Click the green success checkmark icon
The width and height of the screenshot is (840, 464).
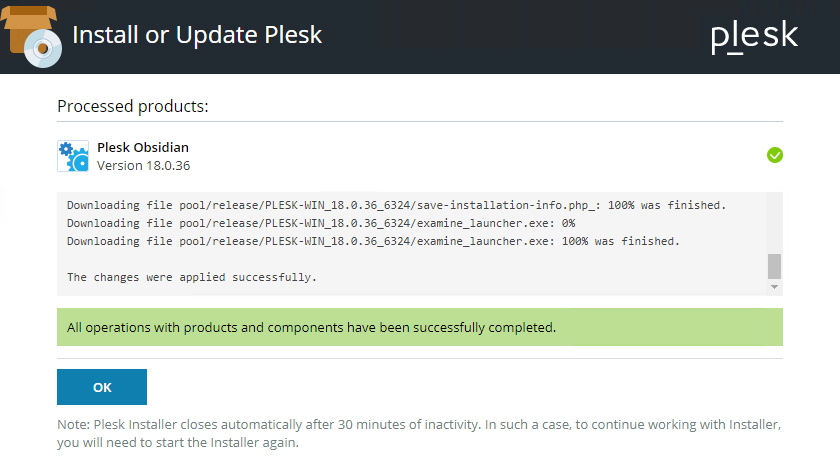click(774, 155)
